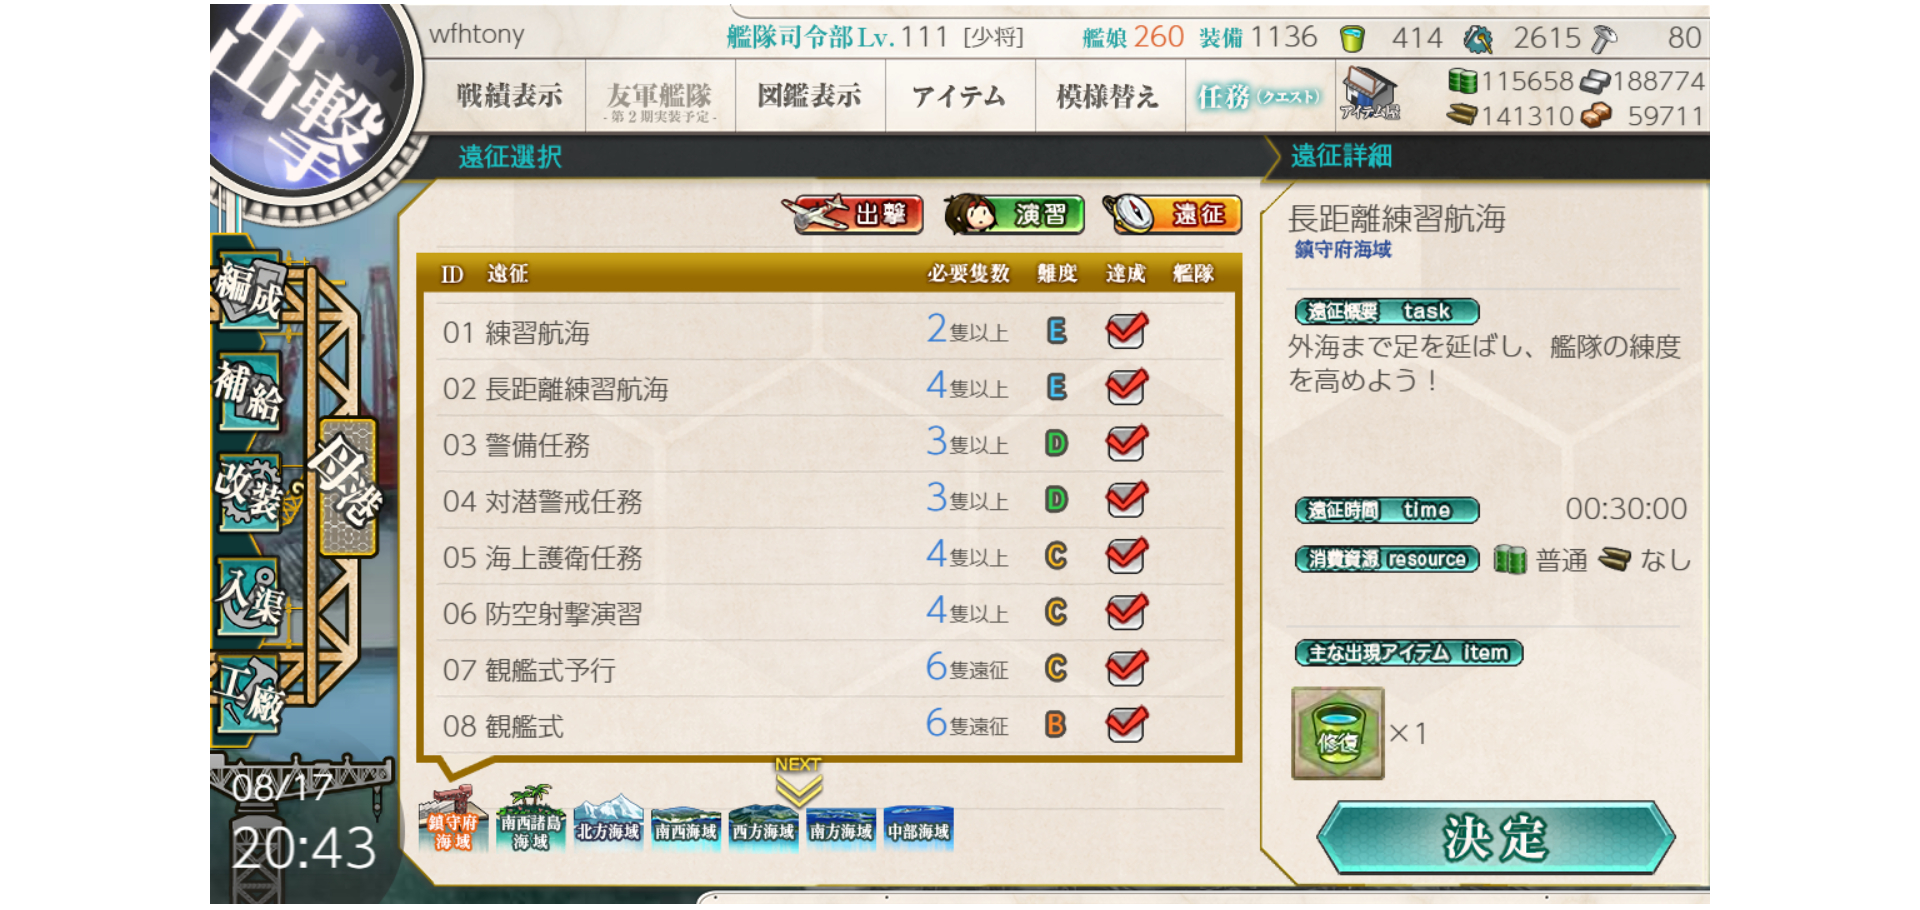Click the 08 観艦式 completion checkmark
The width and height of the screenshot is (1920, 910).
coord(1126,724)
